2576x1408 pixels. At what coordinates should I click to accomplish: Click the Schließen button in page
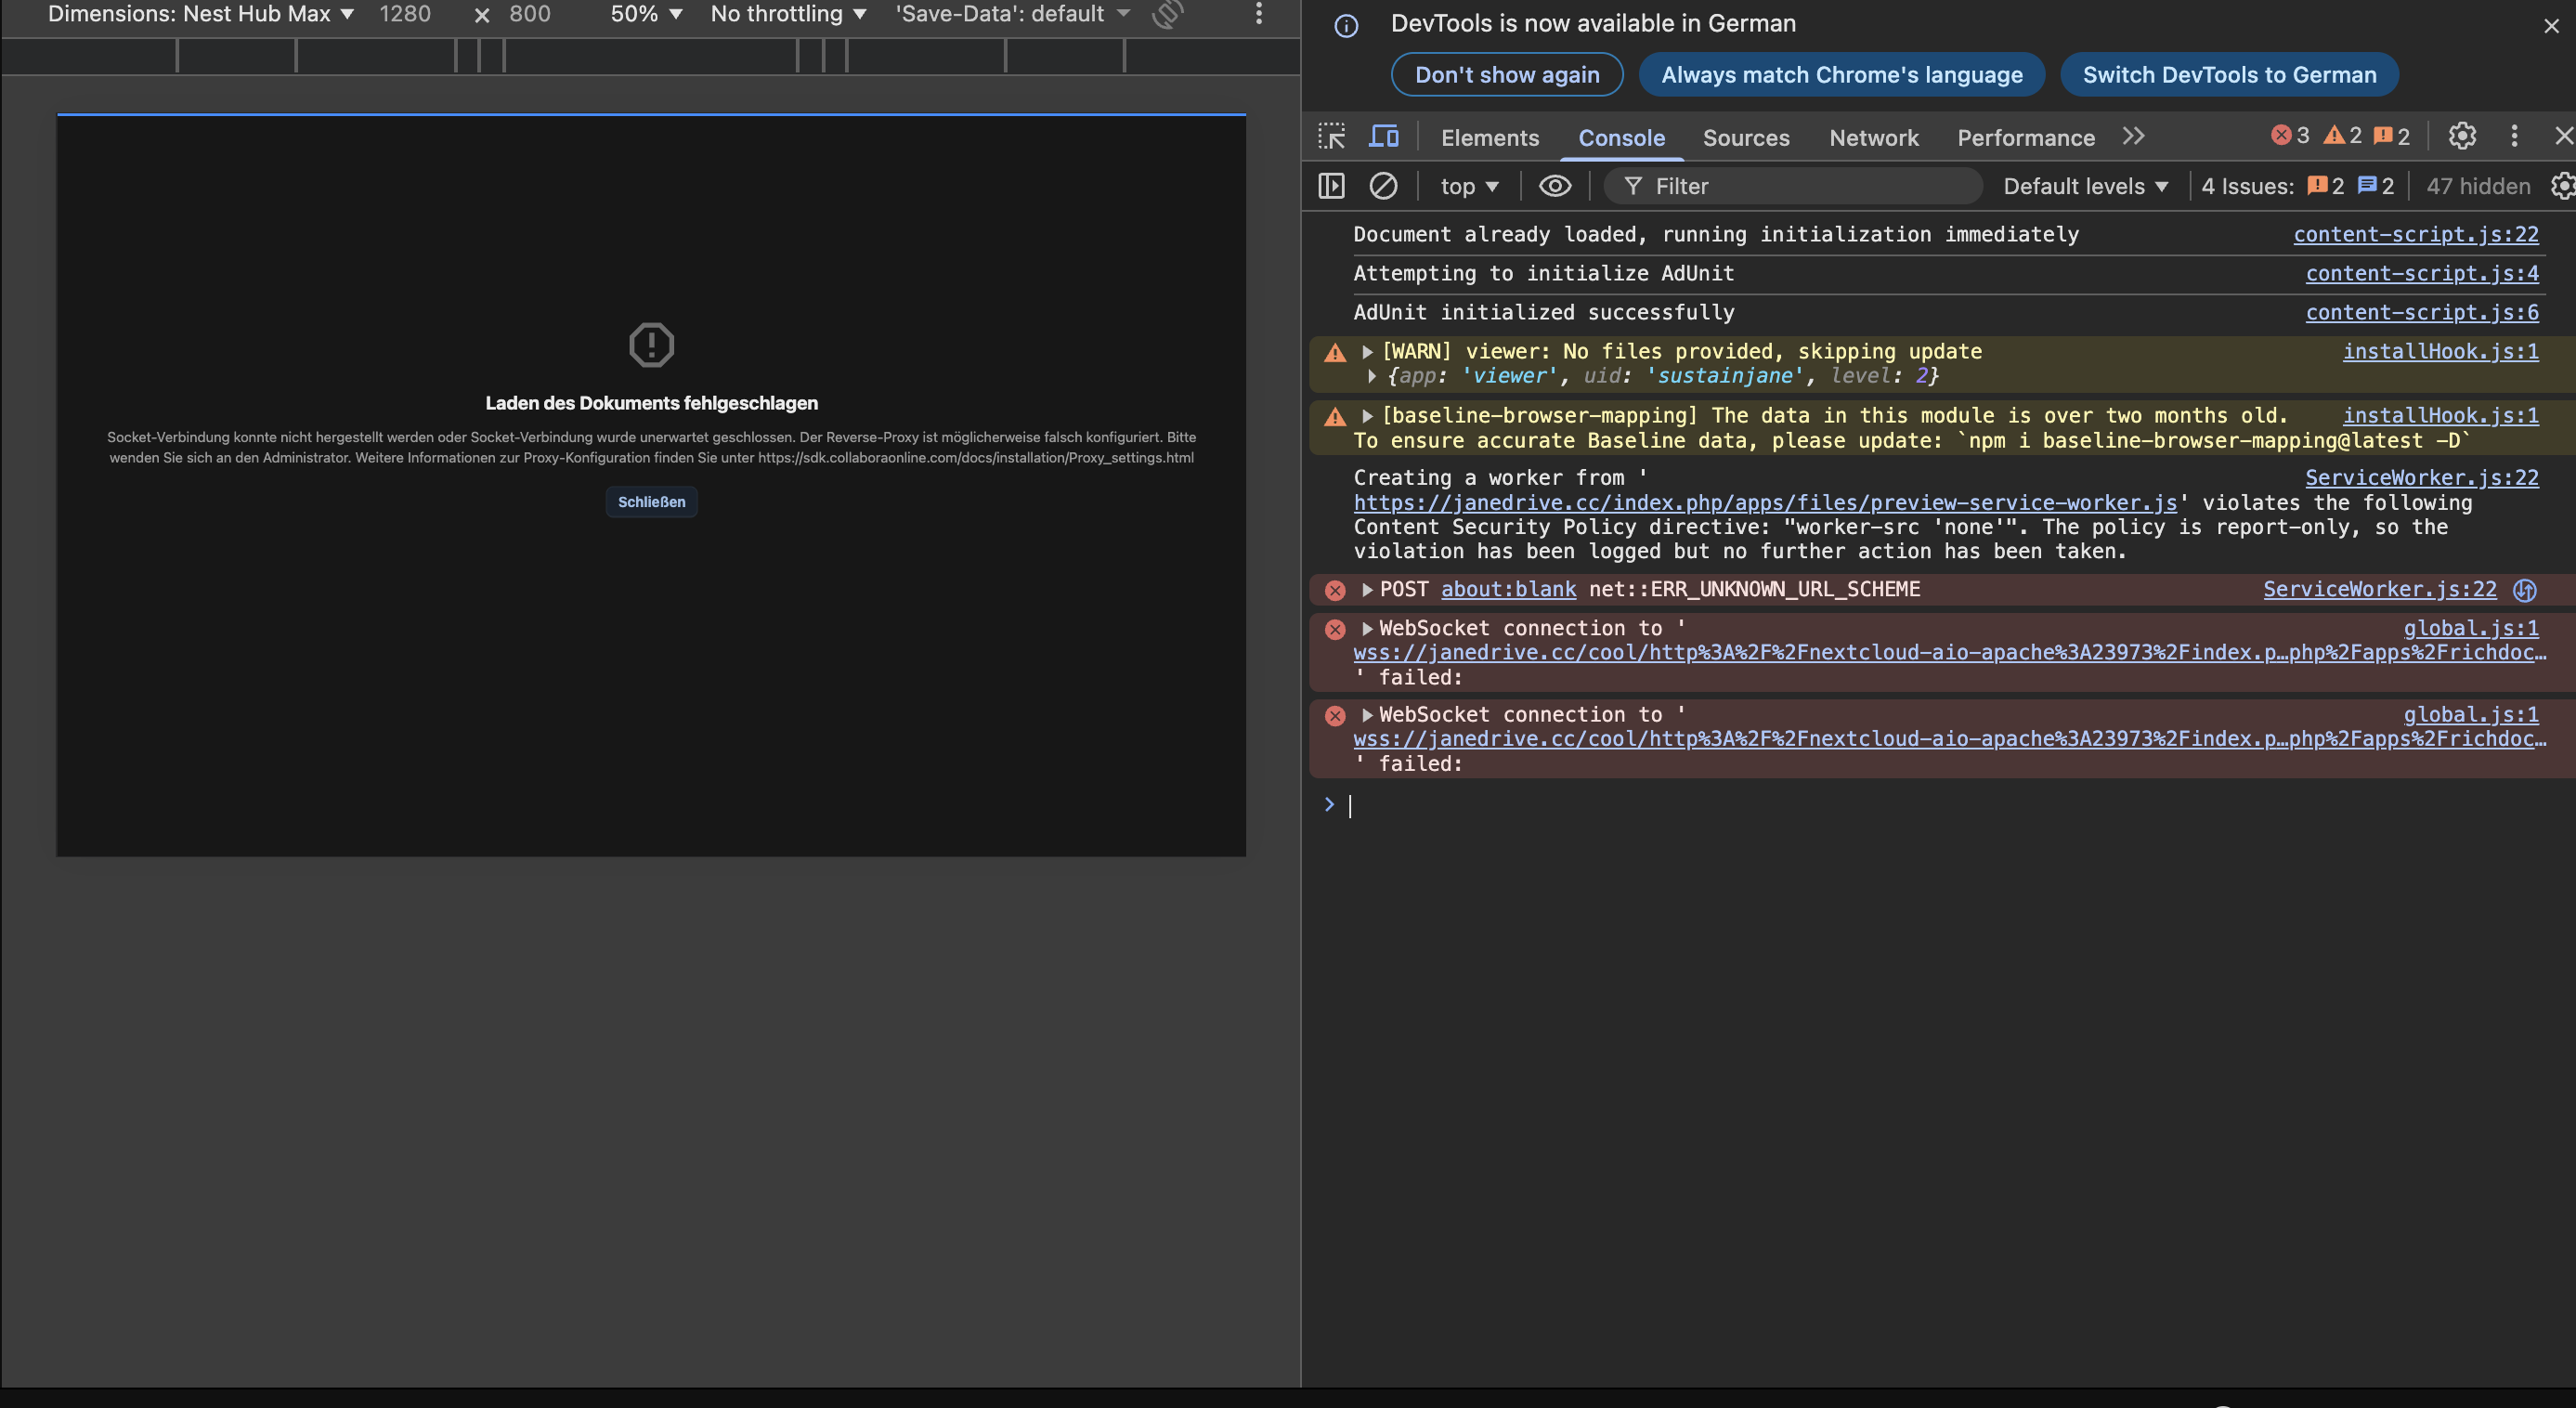tap(651, 502)
